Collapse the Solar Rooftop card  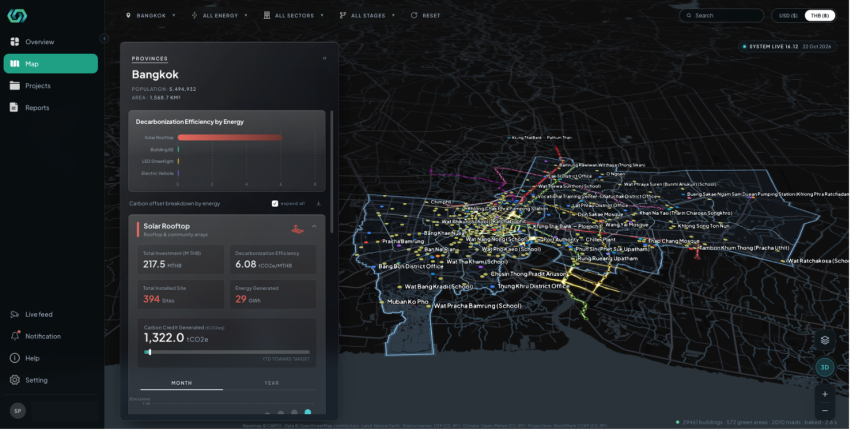point(314,227)
